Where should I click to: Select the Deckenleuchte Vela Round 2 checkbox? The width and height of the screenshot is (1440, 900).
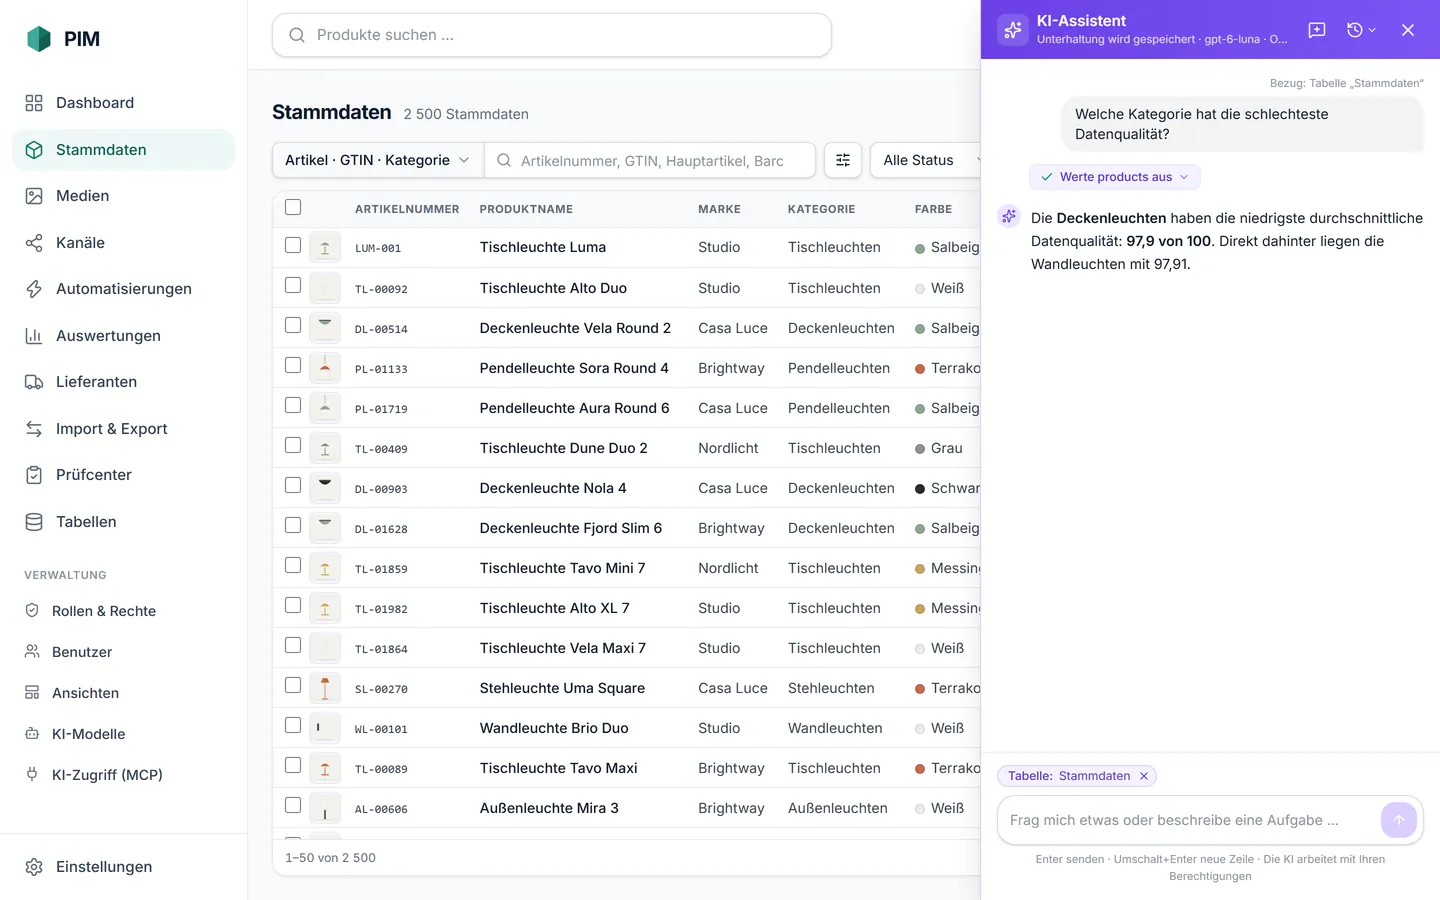tap(293, 325)
